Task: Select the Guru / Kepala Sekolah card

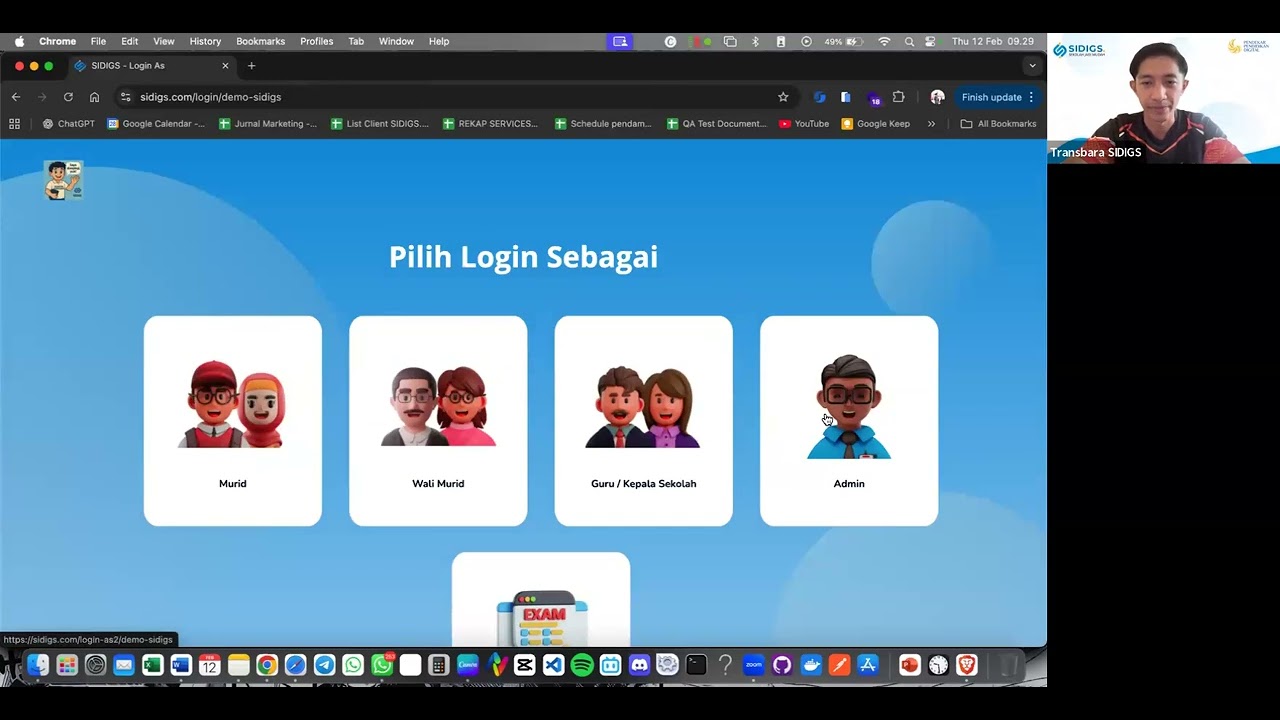Action: (x=644, y=421)
